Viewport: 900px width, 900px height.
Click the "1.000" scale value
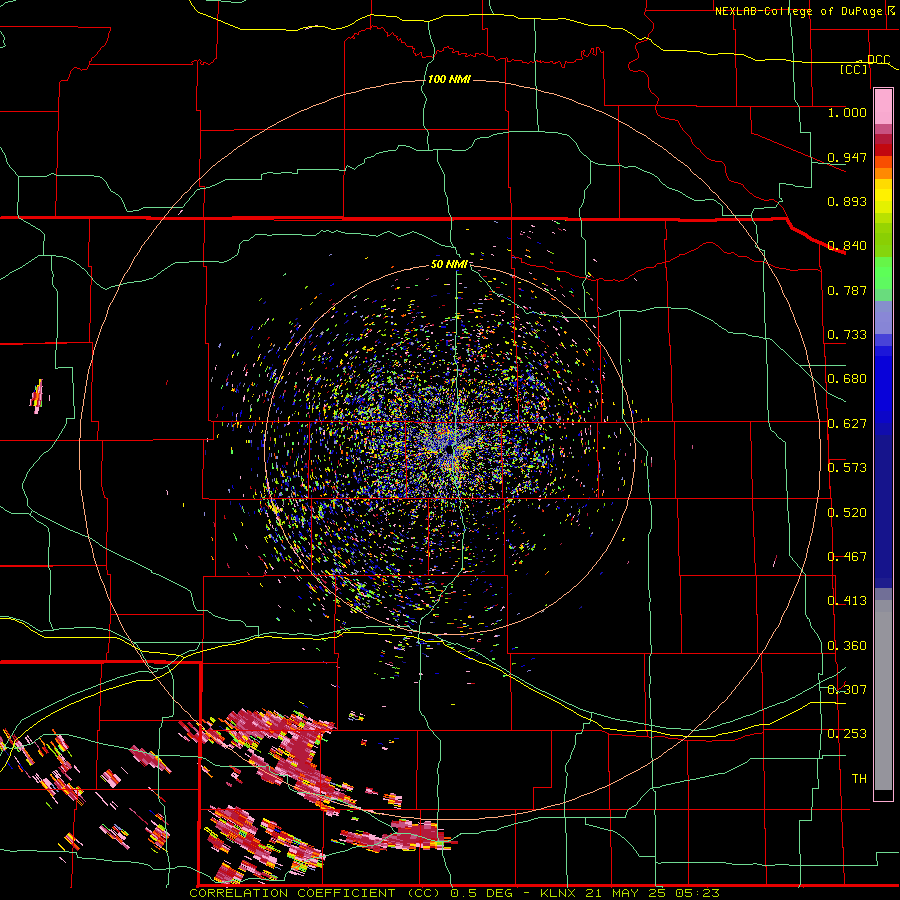pos(847,112)
